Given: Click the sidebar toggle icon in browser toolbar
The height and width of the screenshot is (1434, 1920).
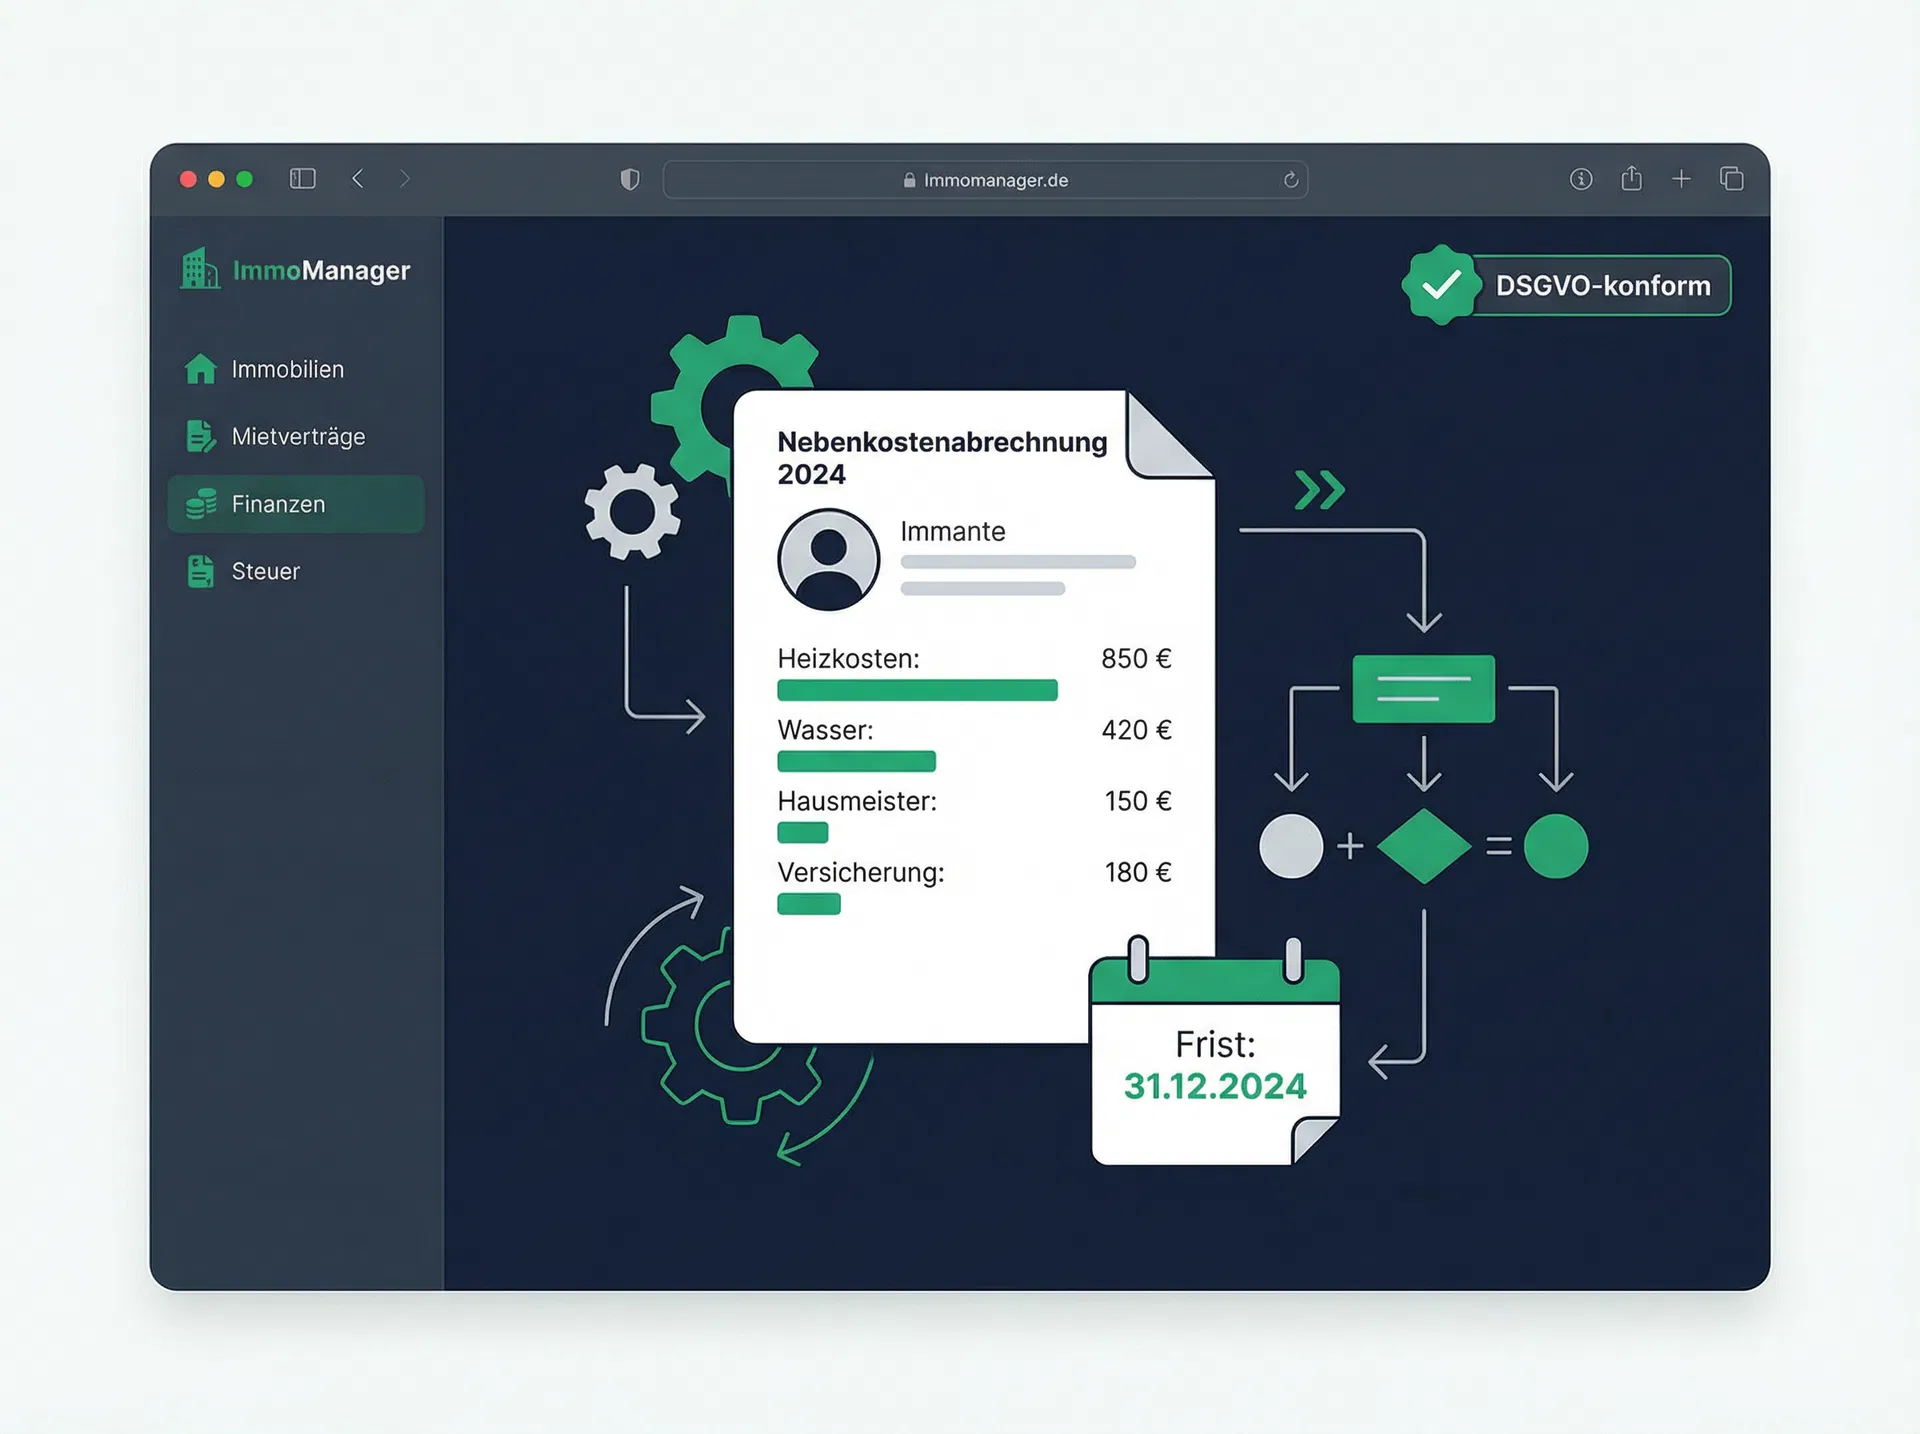Looking at the screenshot, I should click(x=302, y=179).
